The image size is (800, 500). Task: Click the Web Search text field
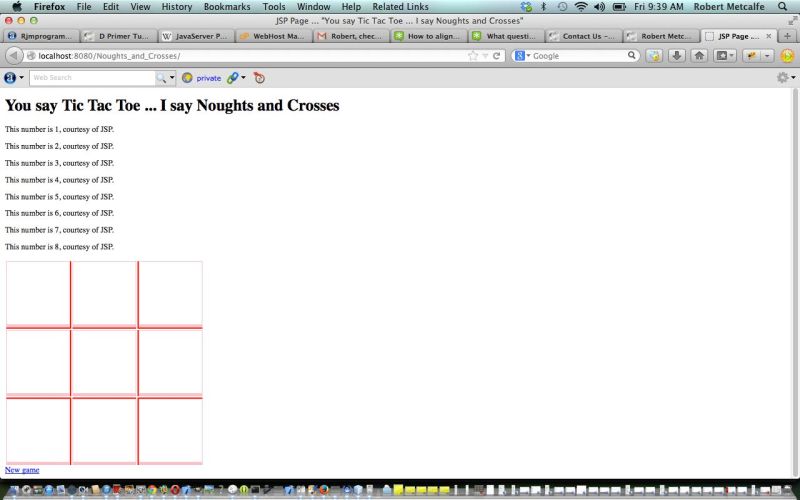pyautogui.click(x=92, y=78)
